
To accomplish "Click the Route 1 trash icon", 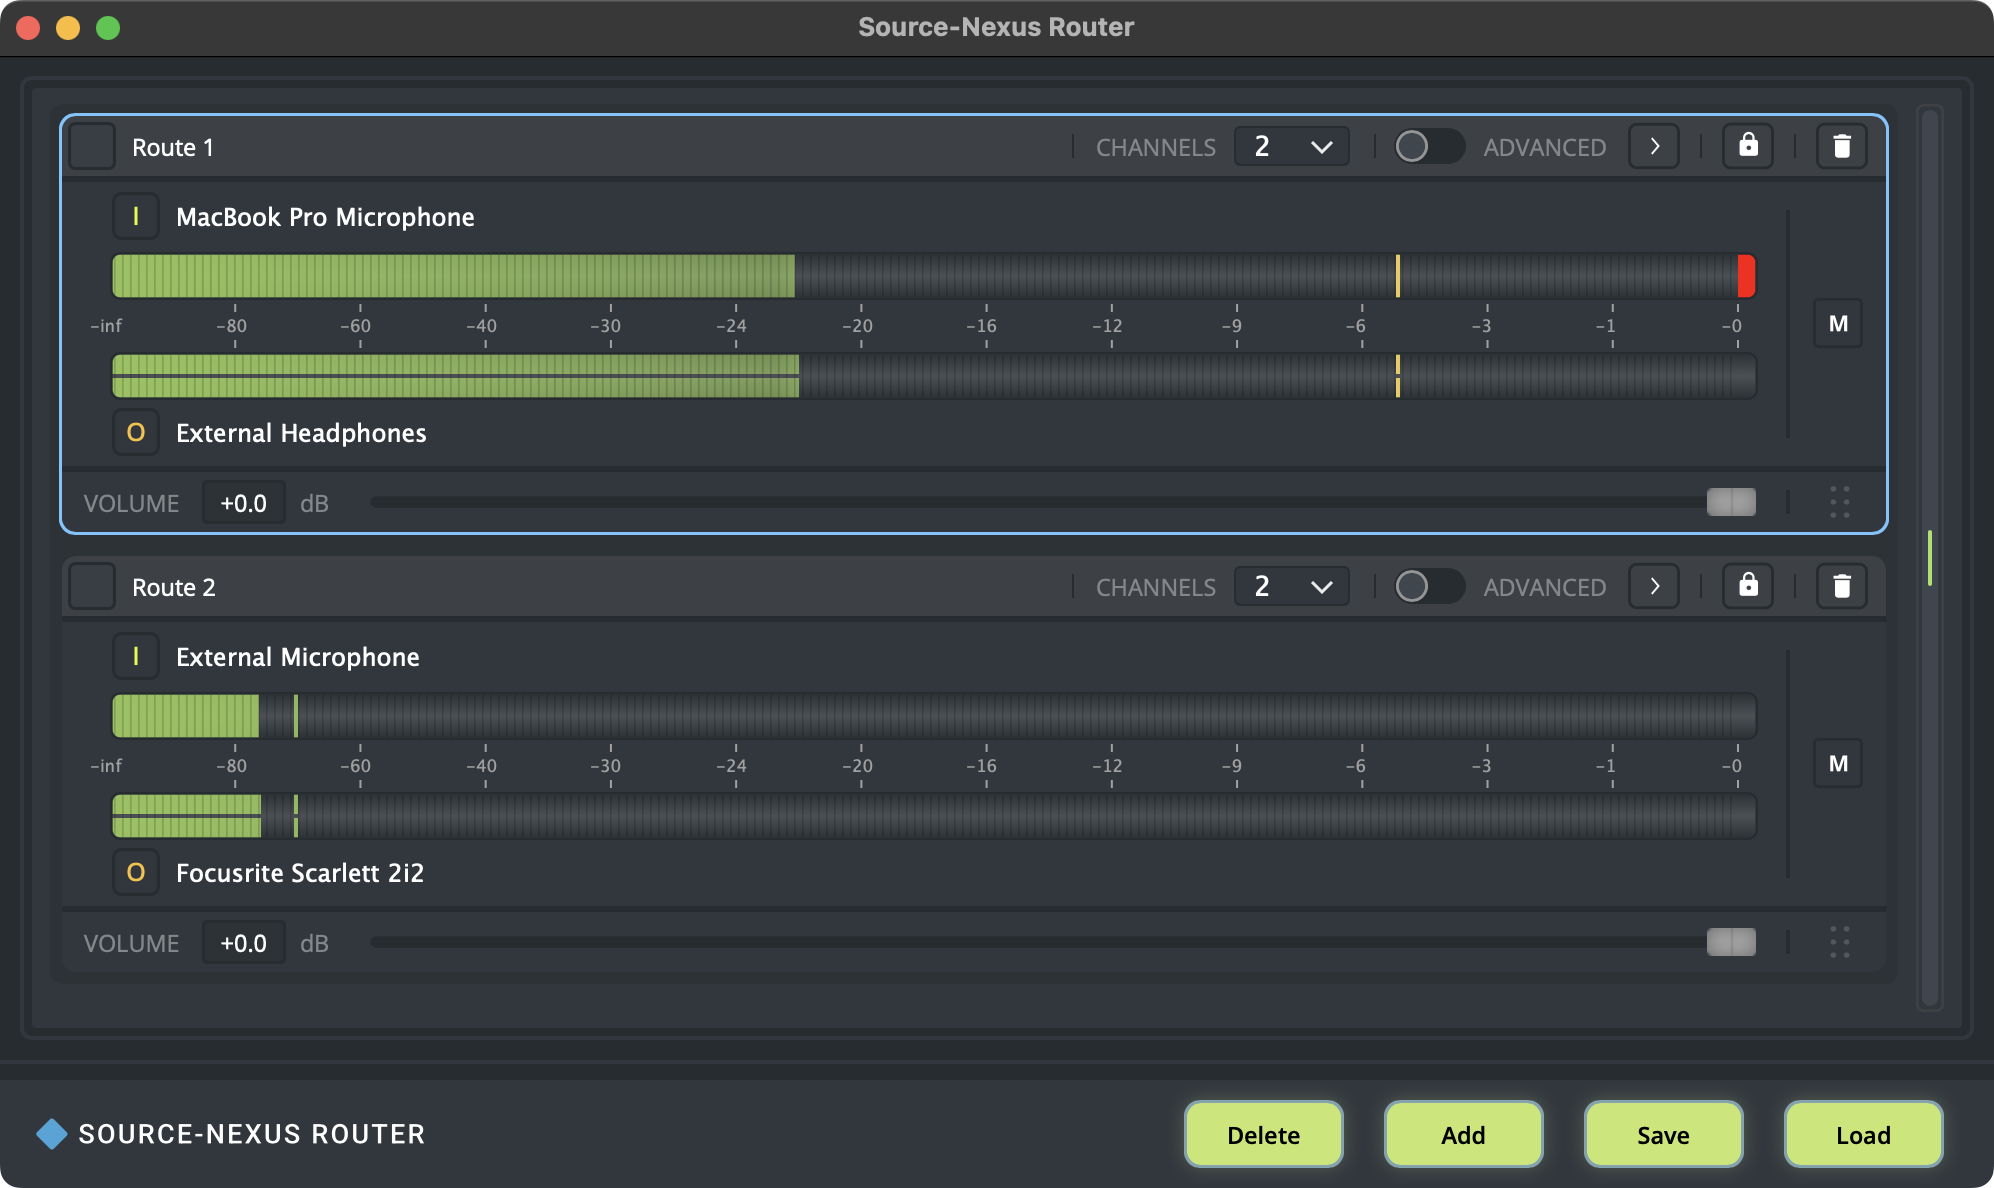I will tap(1841, 146).
